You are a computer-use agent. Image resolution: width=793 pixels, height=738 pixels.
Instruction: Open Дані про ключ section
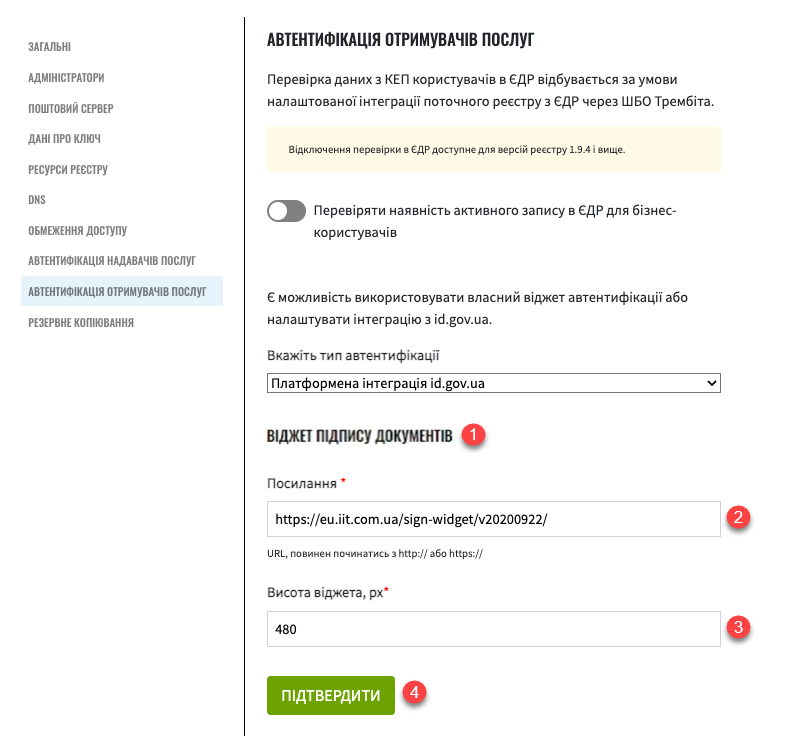pos(64,139)
